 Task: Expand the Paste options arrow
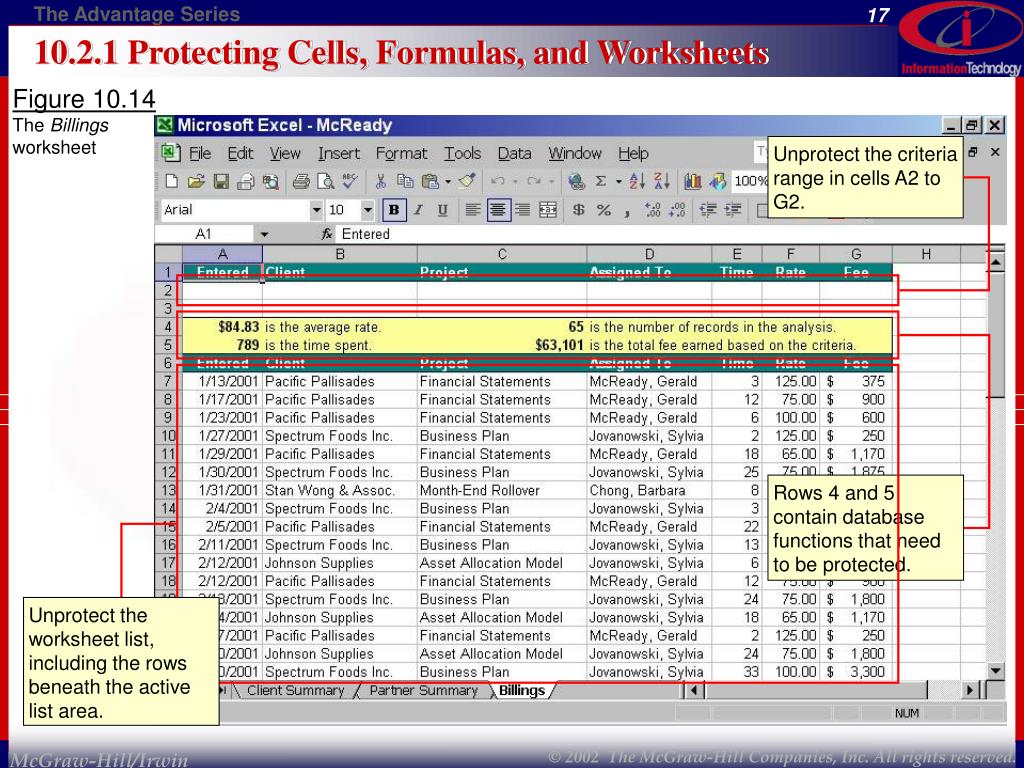(x=448, y=182)
